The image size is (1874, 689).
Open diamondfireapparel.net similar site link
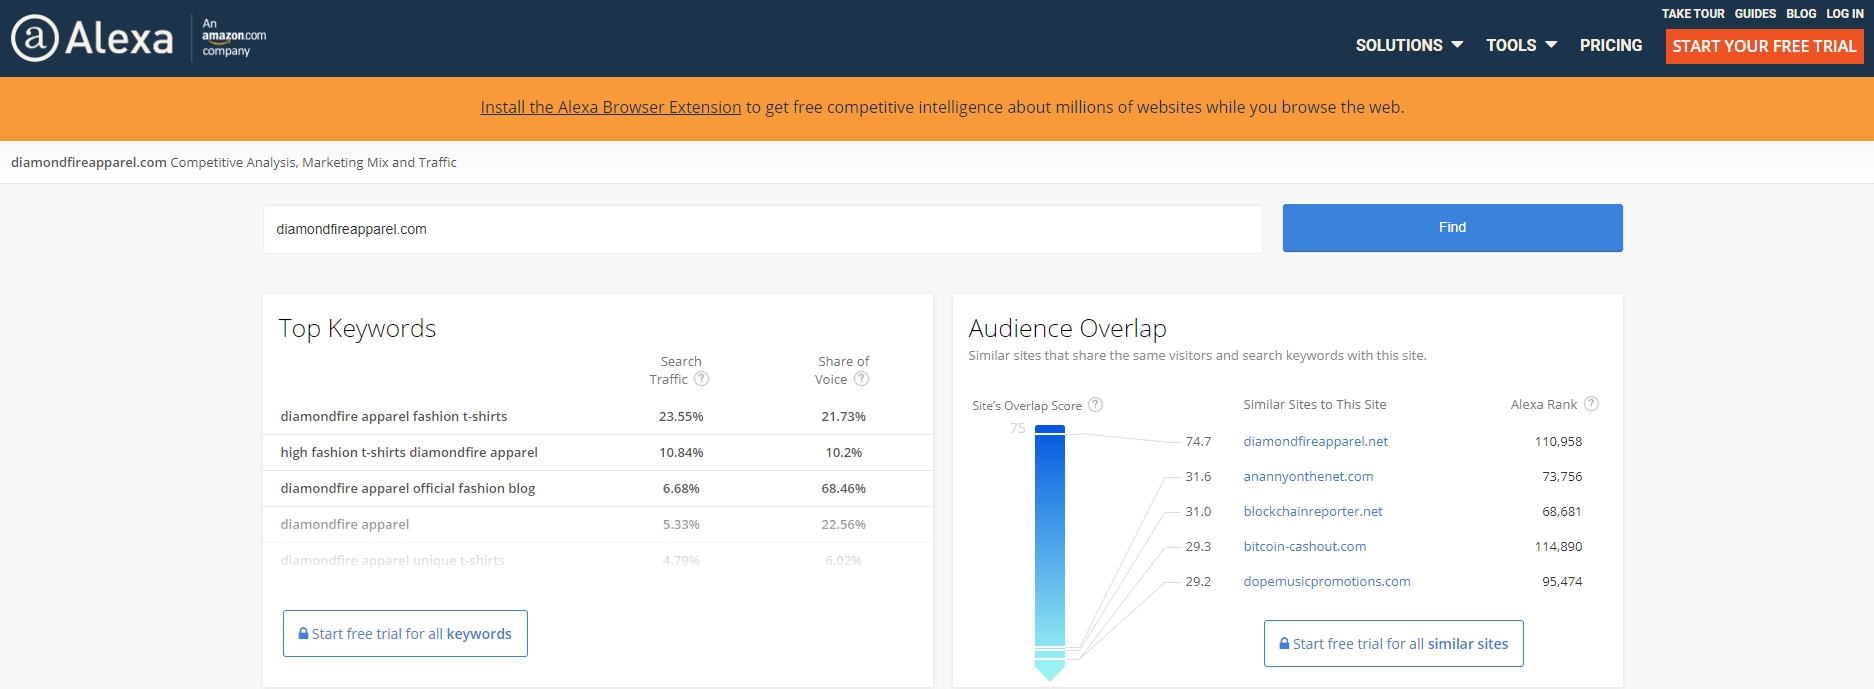click(x=1315, y=441)
